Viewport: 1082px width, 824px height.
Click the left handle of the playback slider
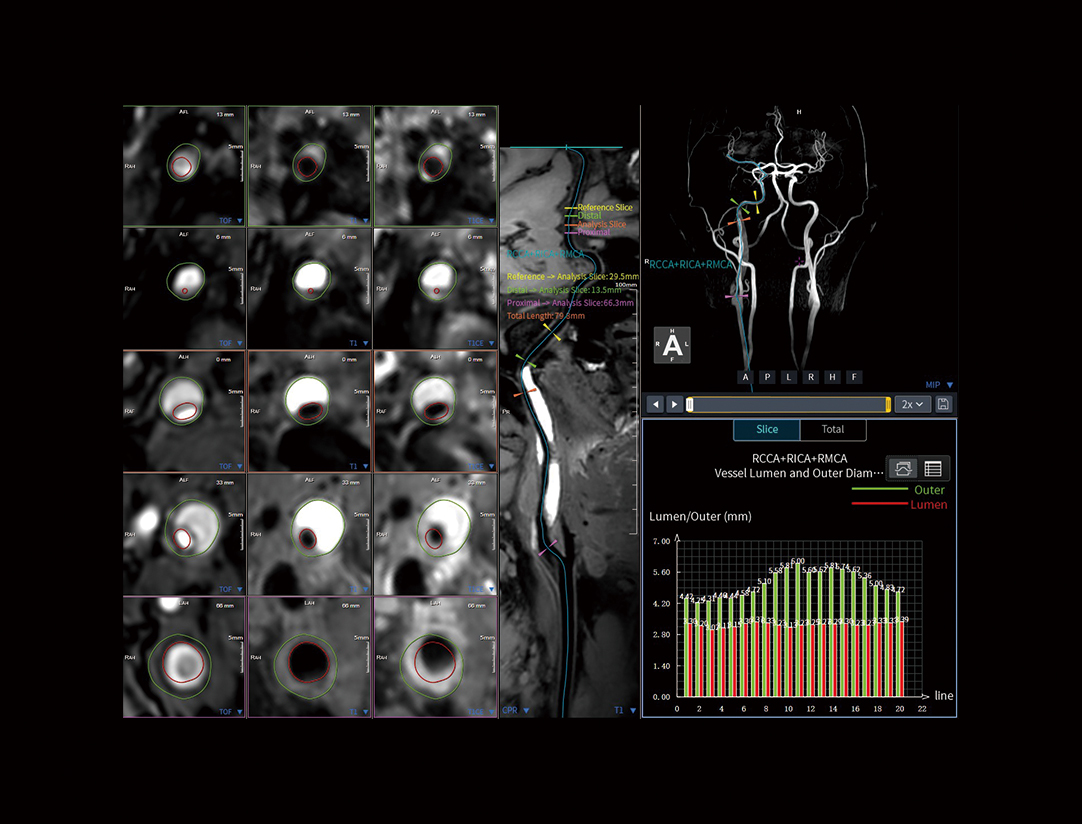coord(690,404)
